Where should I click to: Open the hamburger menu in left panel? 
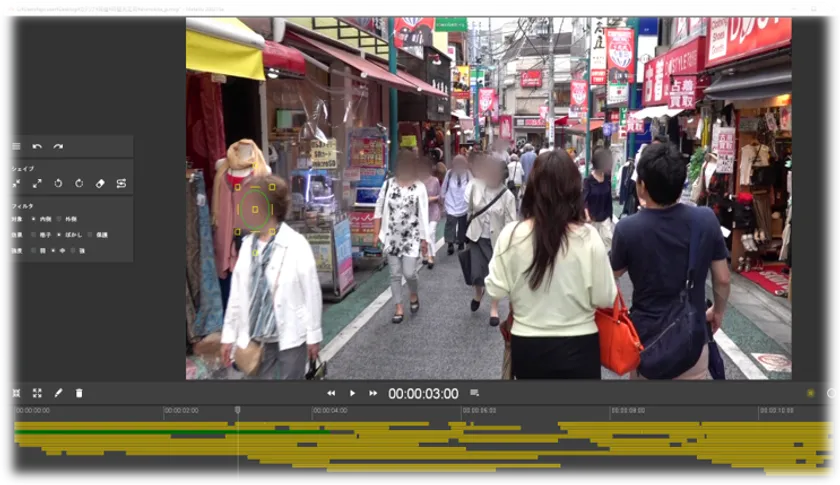point(16,147)
